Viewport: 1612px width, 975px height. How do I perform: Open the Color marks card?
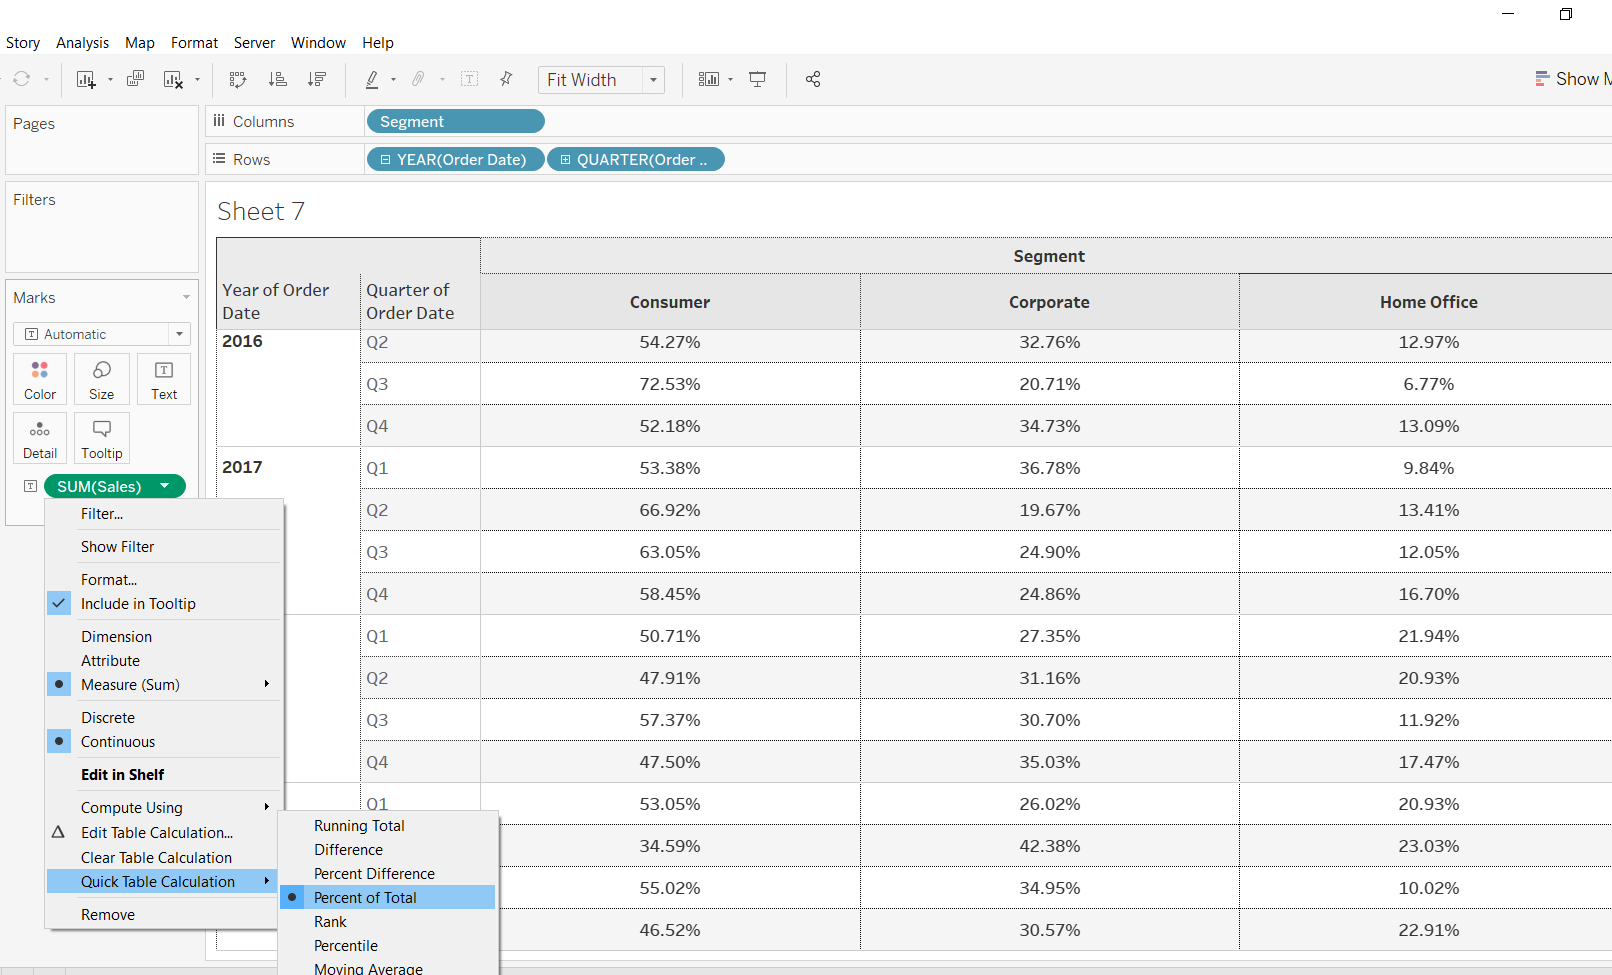[x=40, y=380]
